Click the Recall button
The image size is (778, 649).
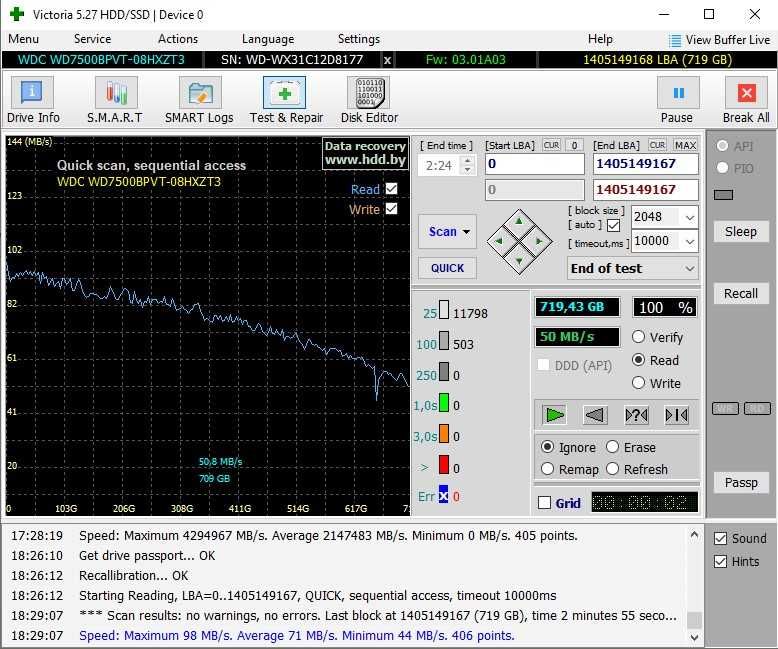[740, 294]
